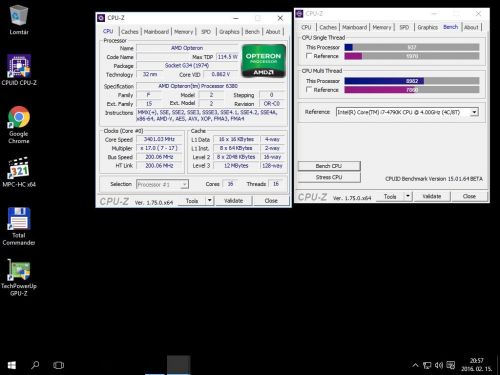
Task: Switch to CPU tab in Bench window
Action: [x=306, y=27]
